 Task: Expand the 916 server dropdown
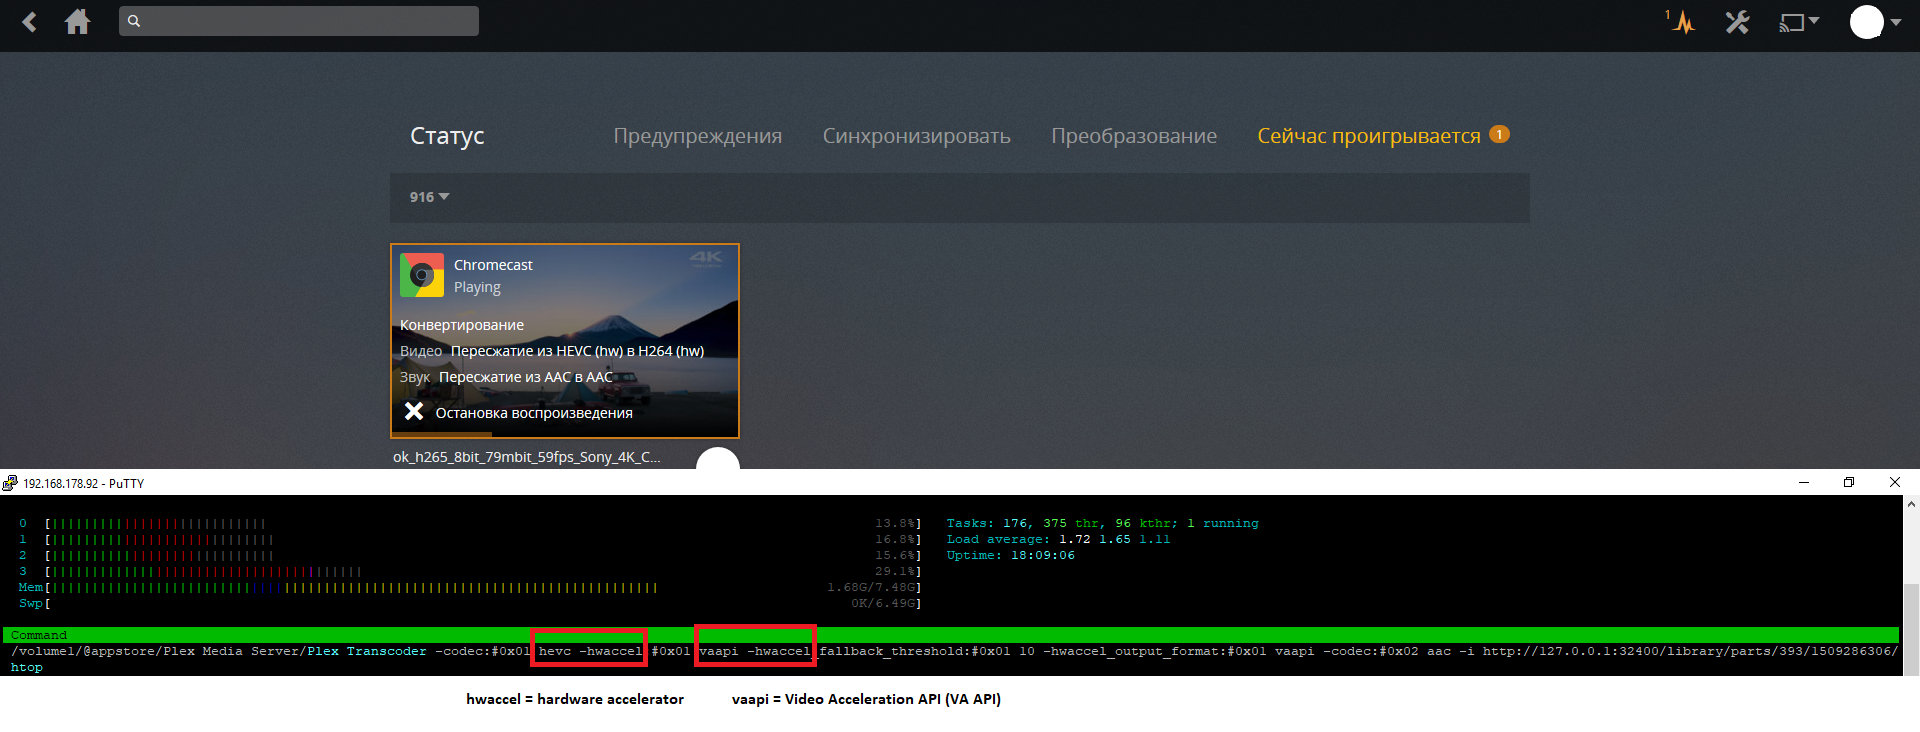pyautogui.click(x=429, y=197)
